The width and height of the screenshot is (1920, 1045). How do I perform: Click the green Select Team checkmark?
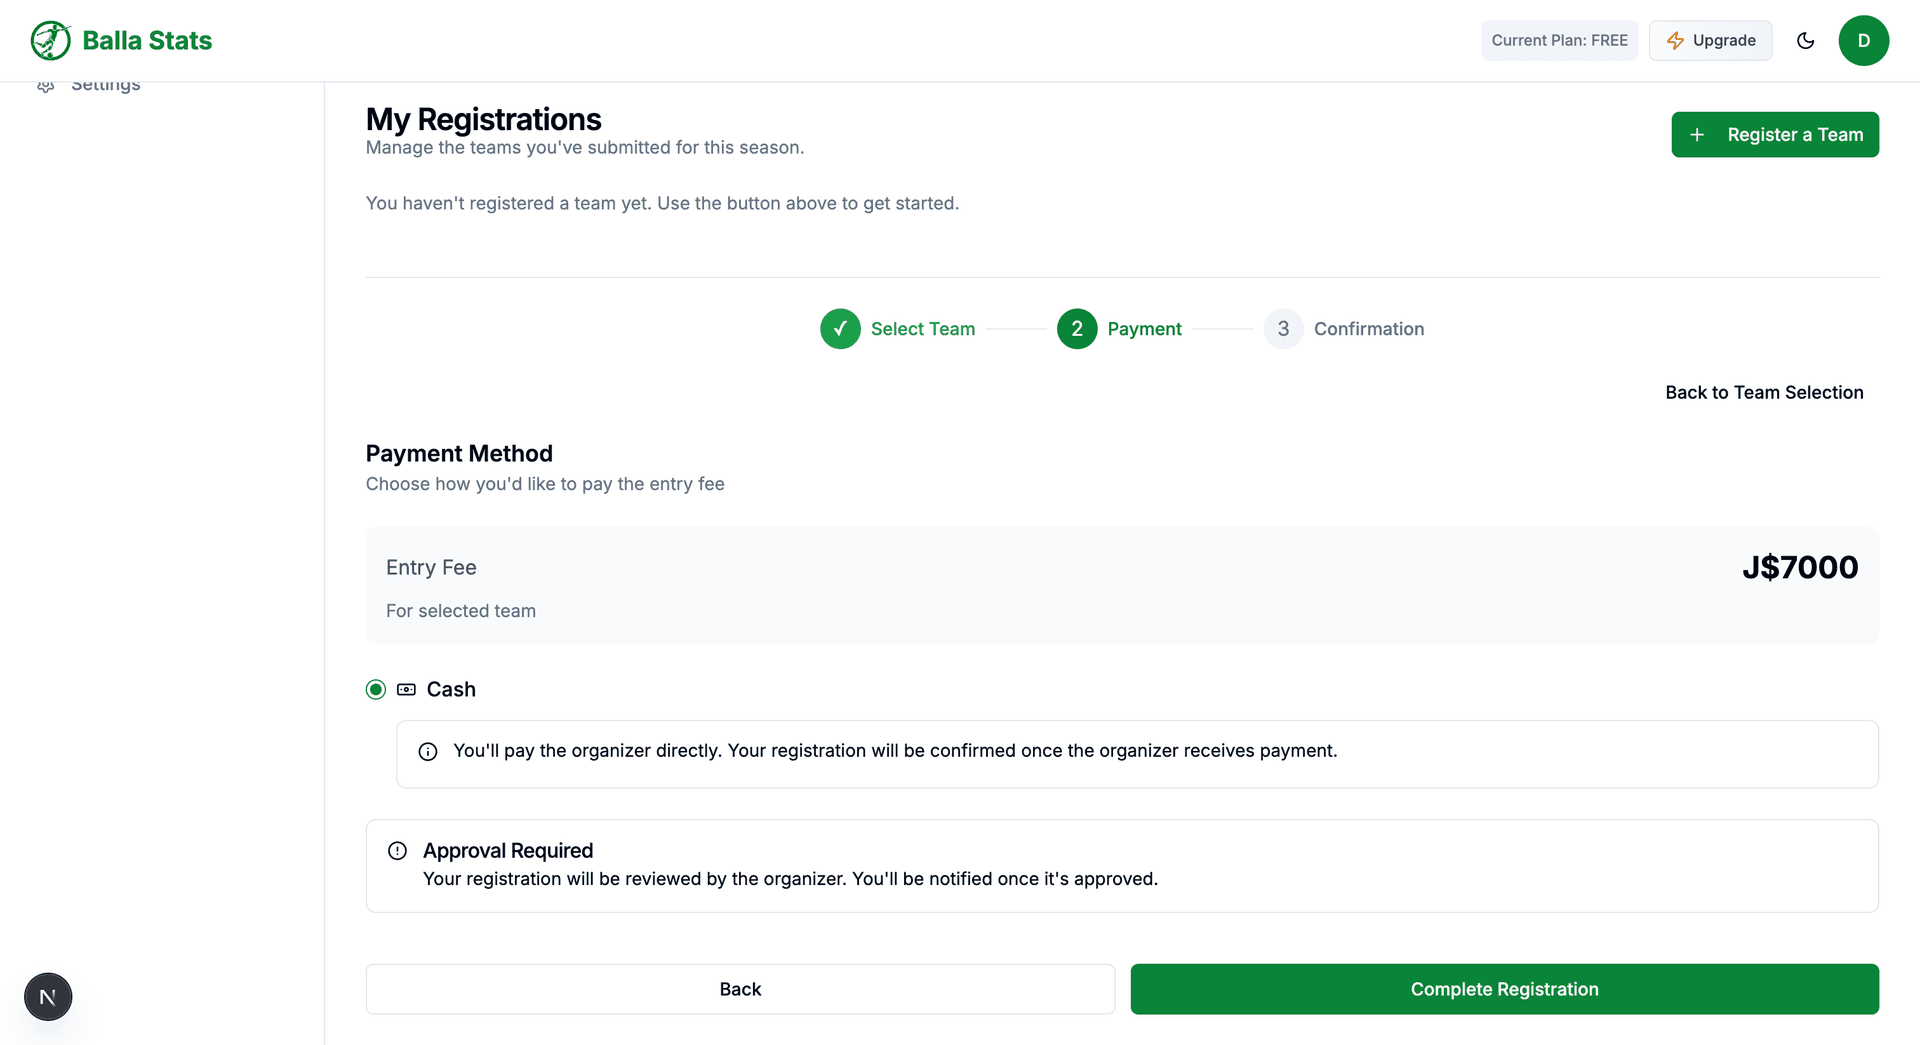click(840, 328)
